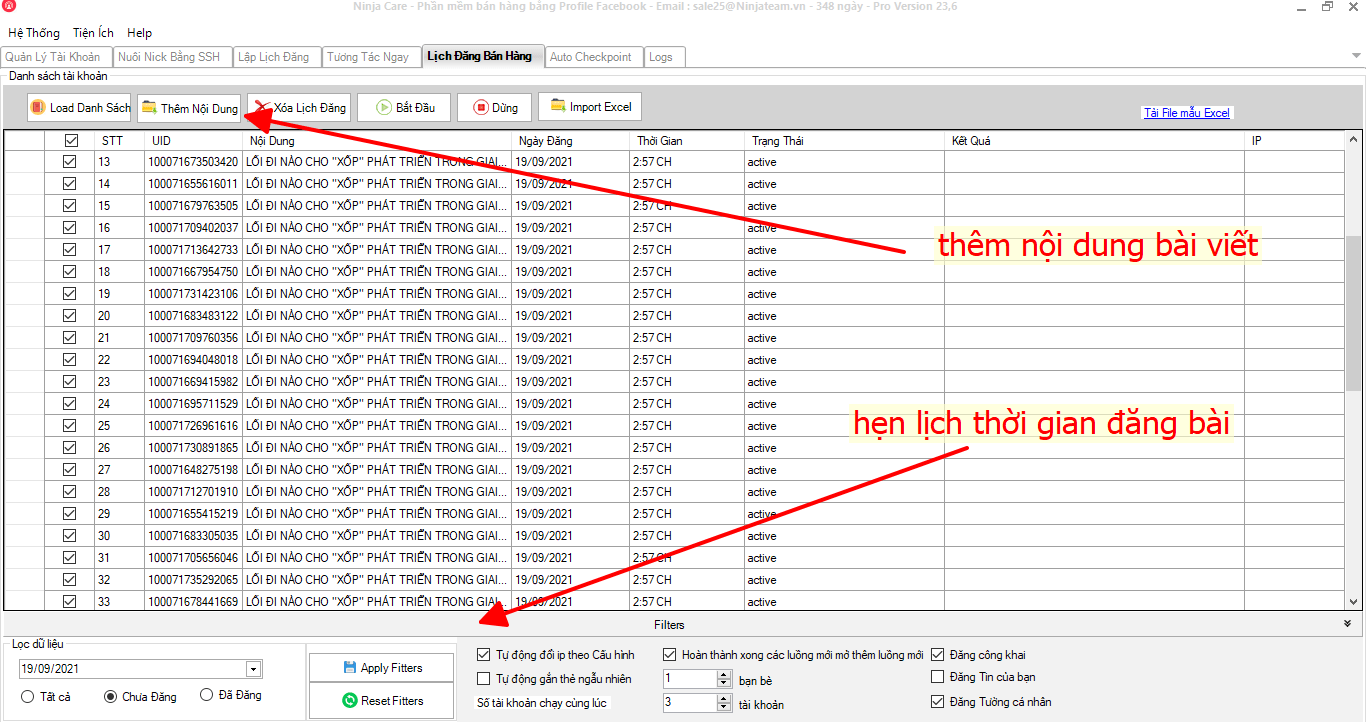The image size is (1366, 722).
Task: Uncheck the checkbox for row STT 20
Action: click(70, 315)
